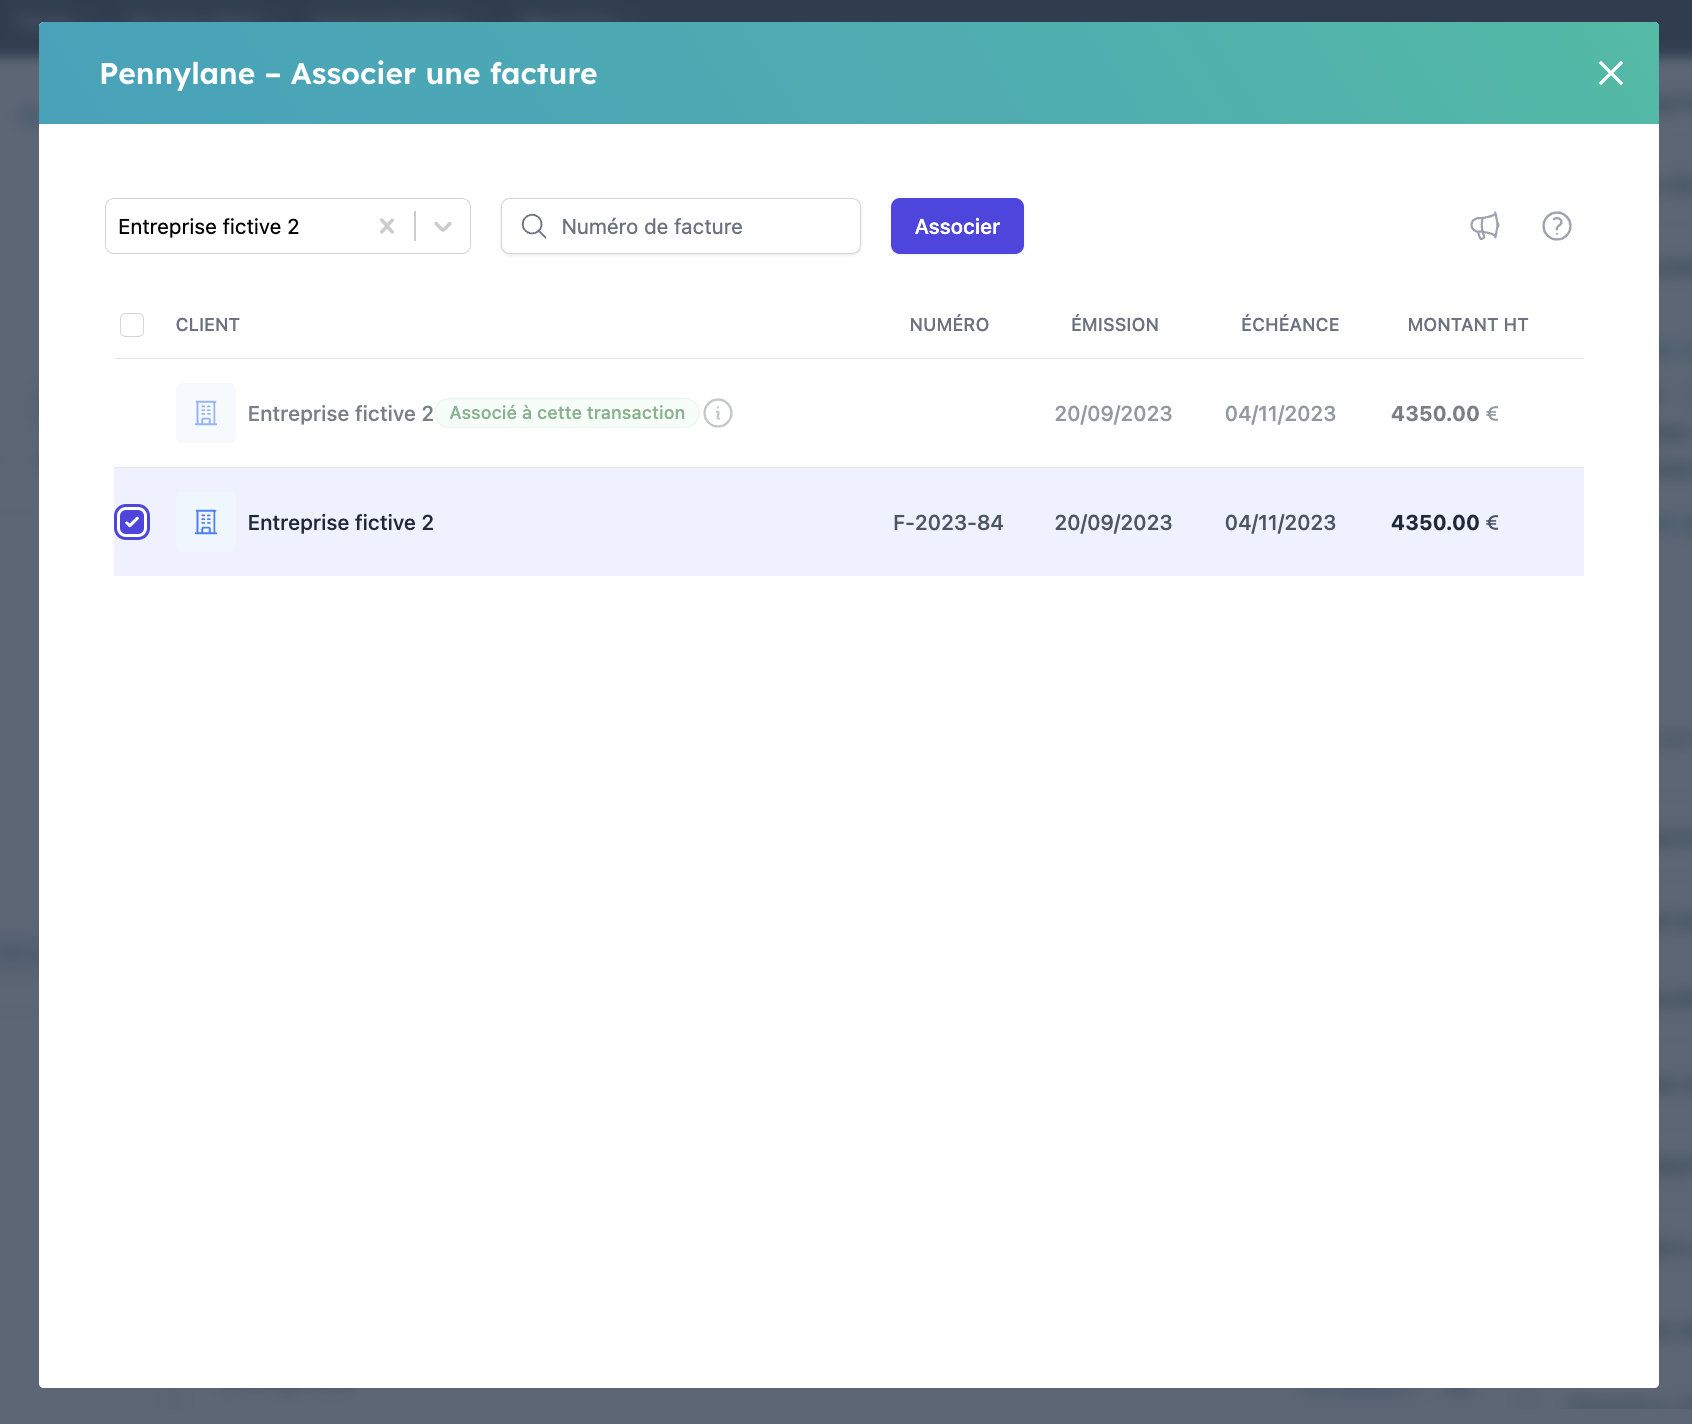This screenshot has width=1692, height=1424.
Task: Click the magnifier search icon
Action: tap(534, 226)
